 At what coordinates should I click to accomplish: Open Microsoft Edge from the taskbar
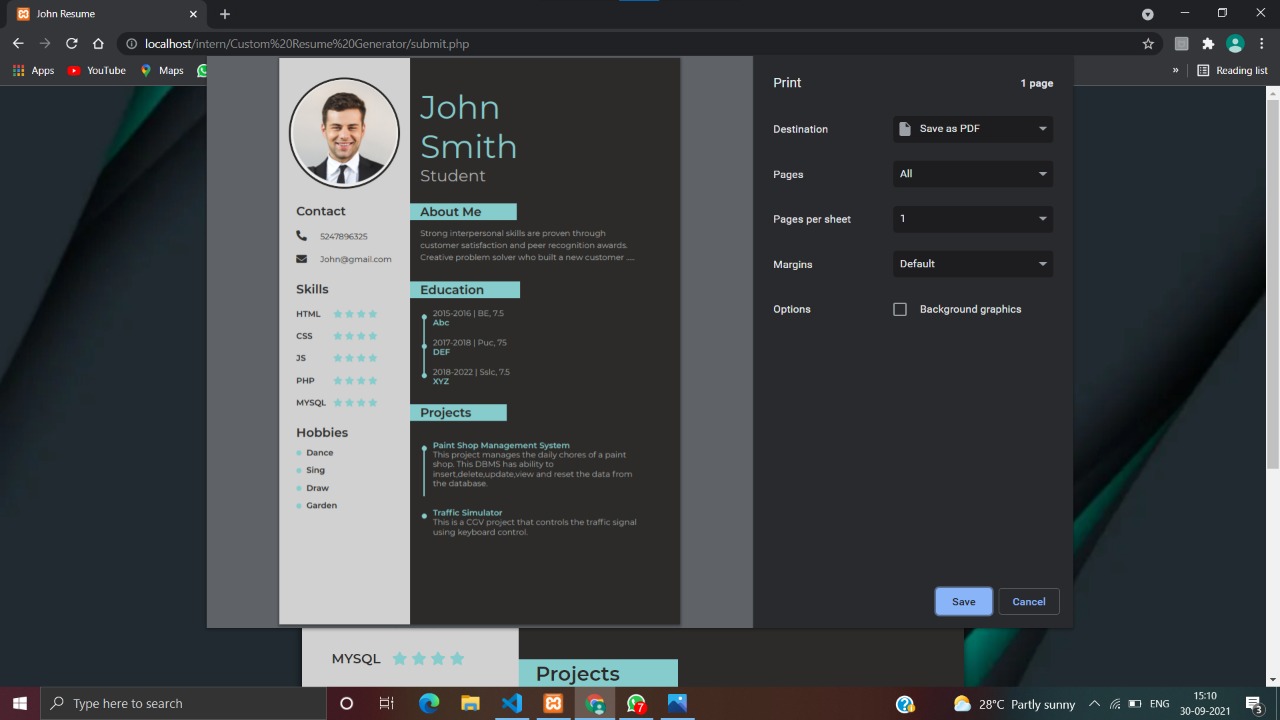[x=429, y=704]
